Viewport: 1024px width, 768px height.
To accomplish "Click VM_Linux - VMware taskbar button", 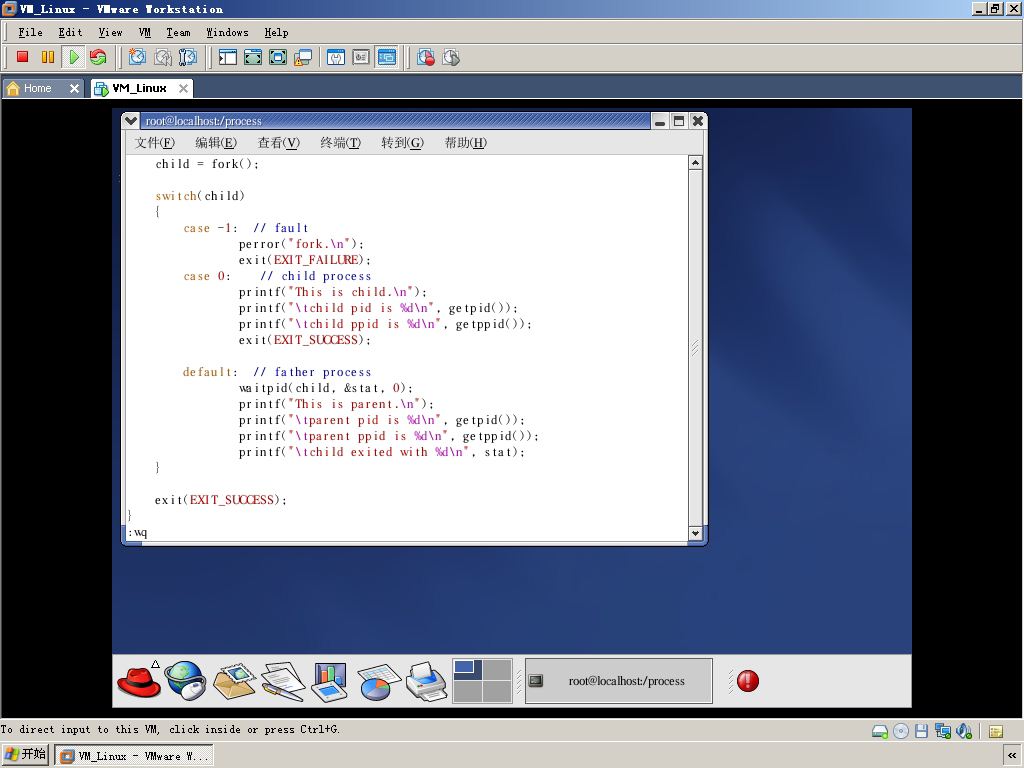I will coord(134,756).
